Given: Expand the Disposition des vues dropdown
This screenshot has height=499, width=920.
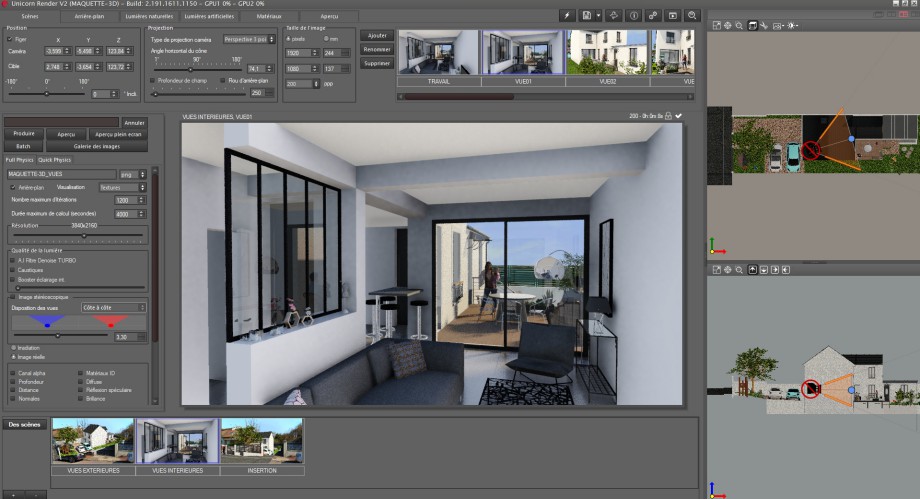Looking at the screenshot, I should click(113, 307).
